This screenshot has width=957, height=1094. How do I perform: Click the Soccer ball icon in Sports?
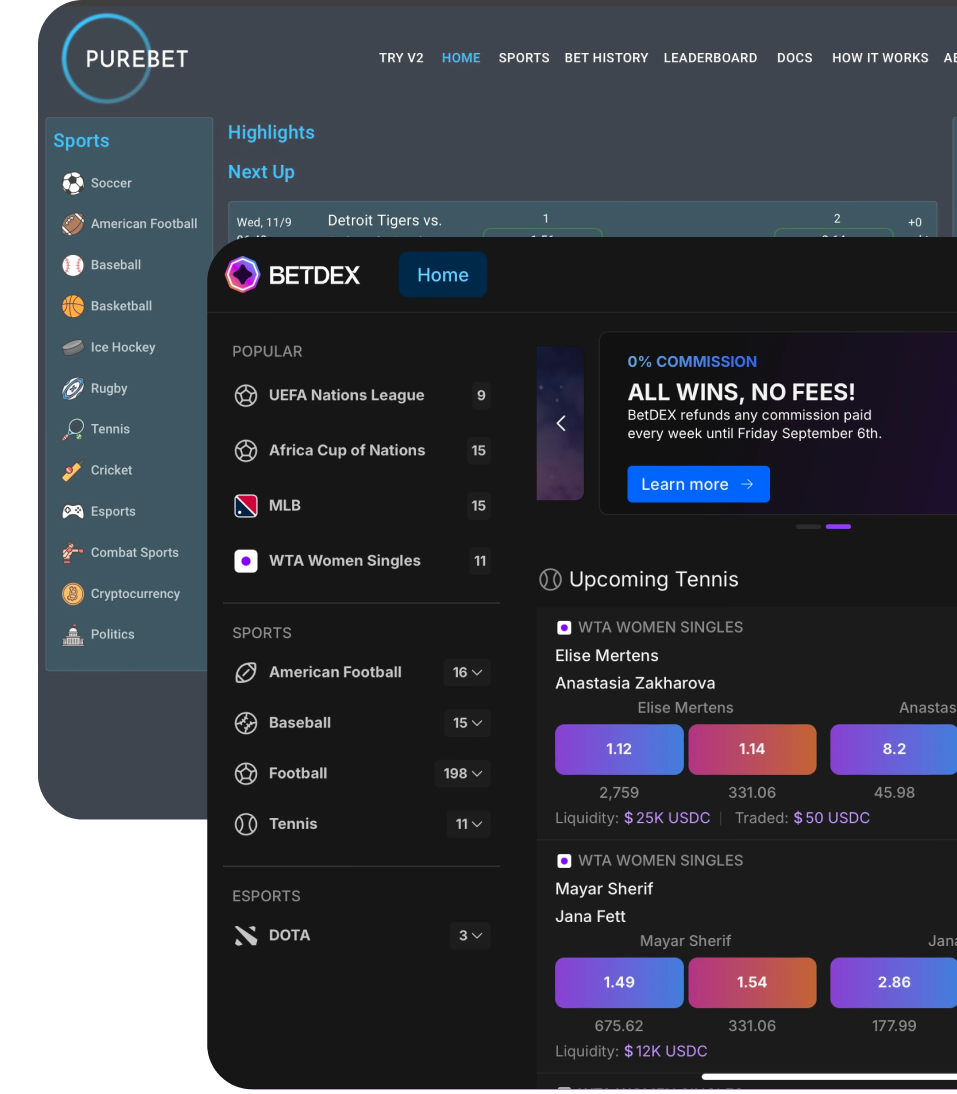73,183
